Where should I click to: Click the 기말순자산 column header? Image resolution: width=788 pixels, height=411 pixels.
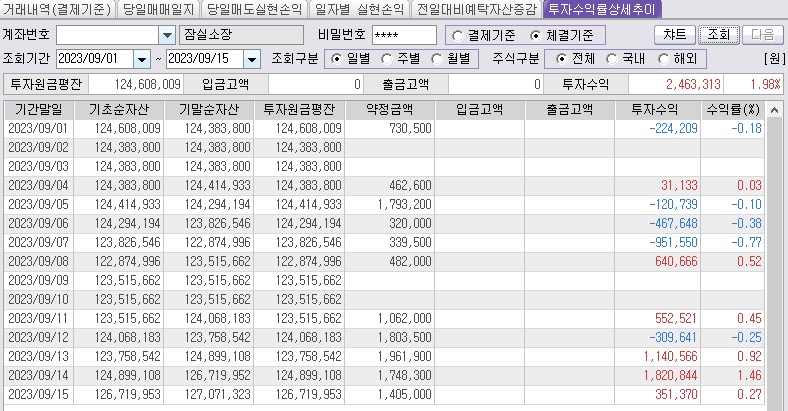(209, 110)
